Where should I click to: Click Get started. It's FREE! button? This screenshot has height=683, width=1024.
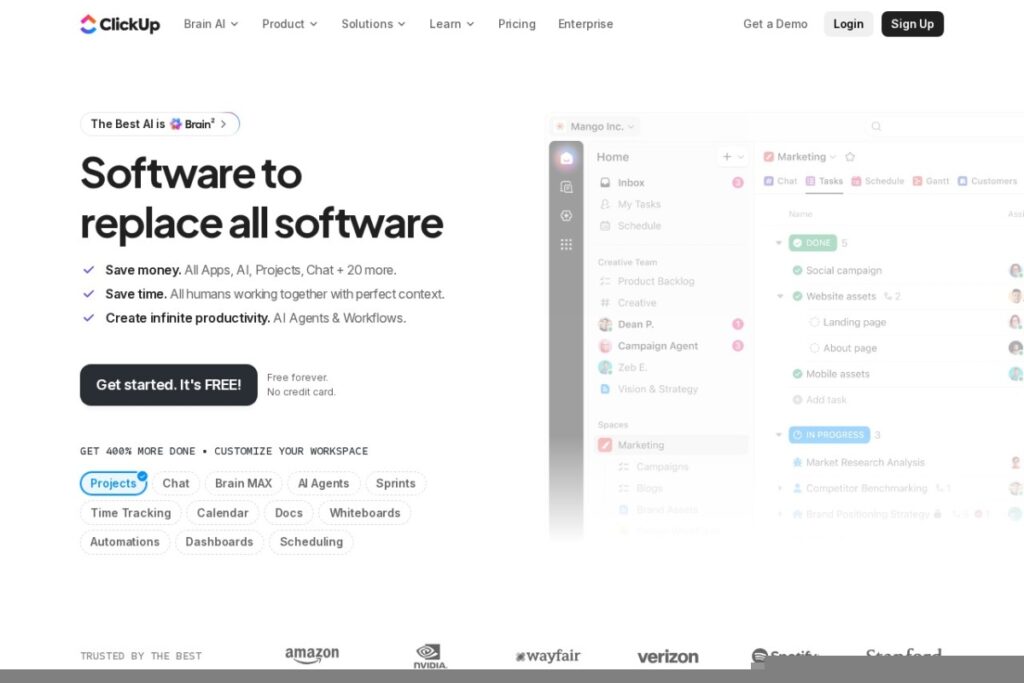pos(168,385)
